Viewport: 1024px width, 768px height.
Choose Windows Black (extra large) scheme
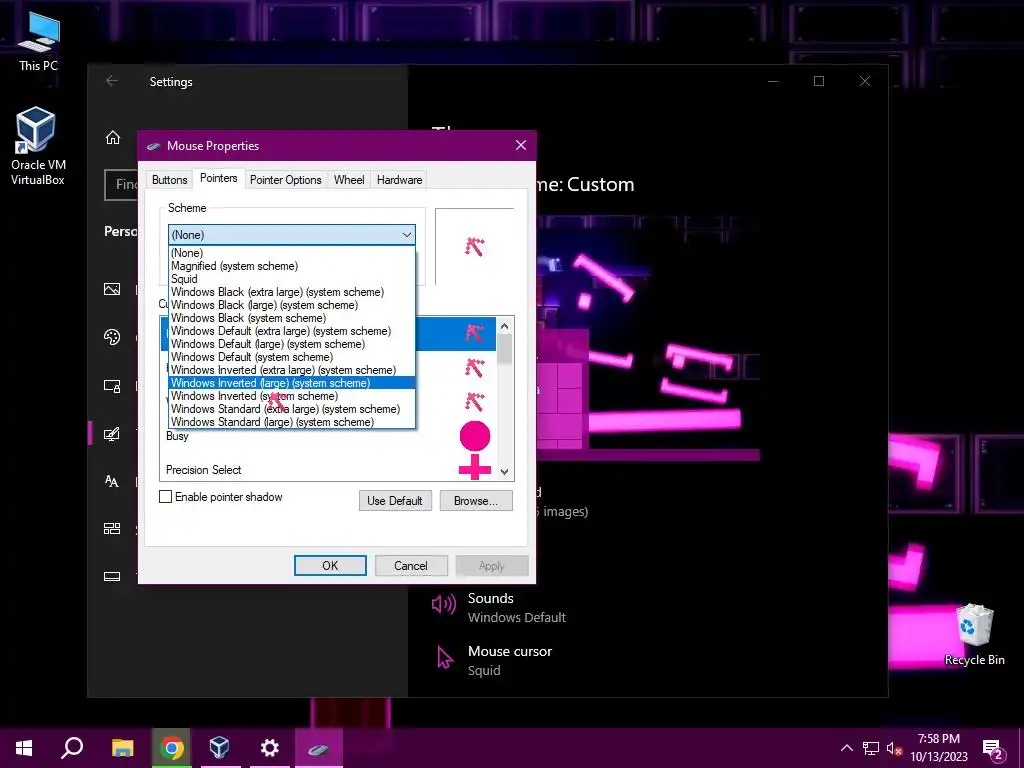291,292
